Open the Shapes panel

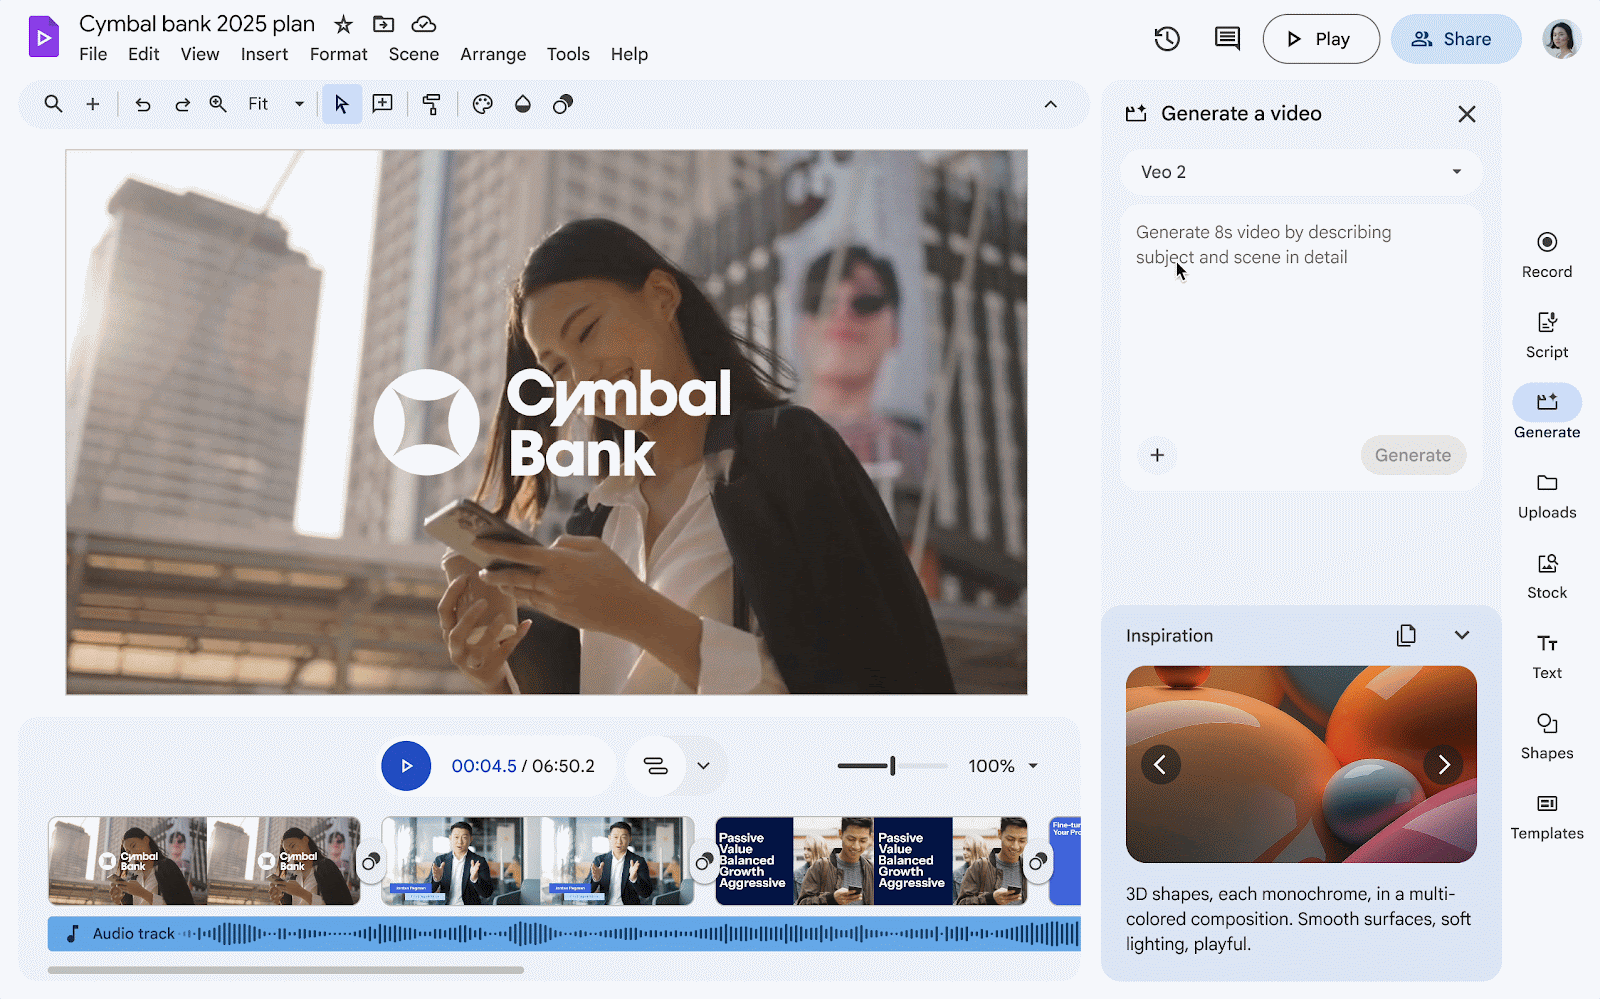pos(1546,735)
